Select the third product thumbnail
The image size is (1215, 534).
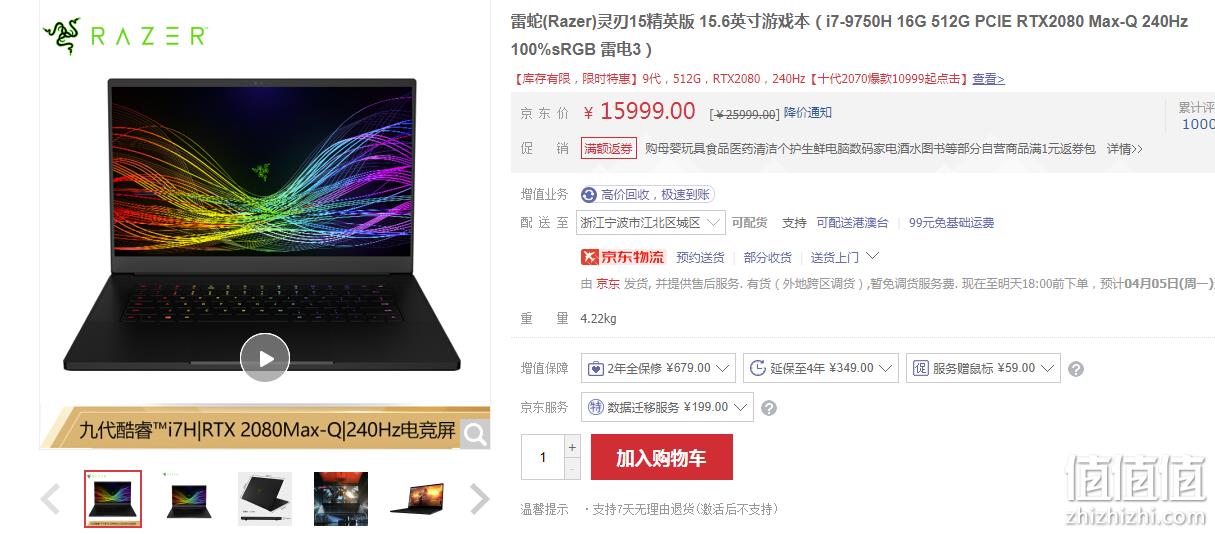[265, 498]
